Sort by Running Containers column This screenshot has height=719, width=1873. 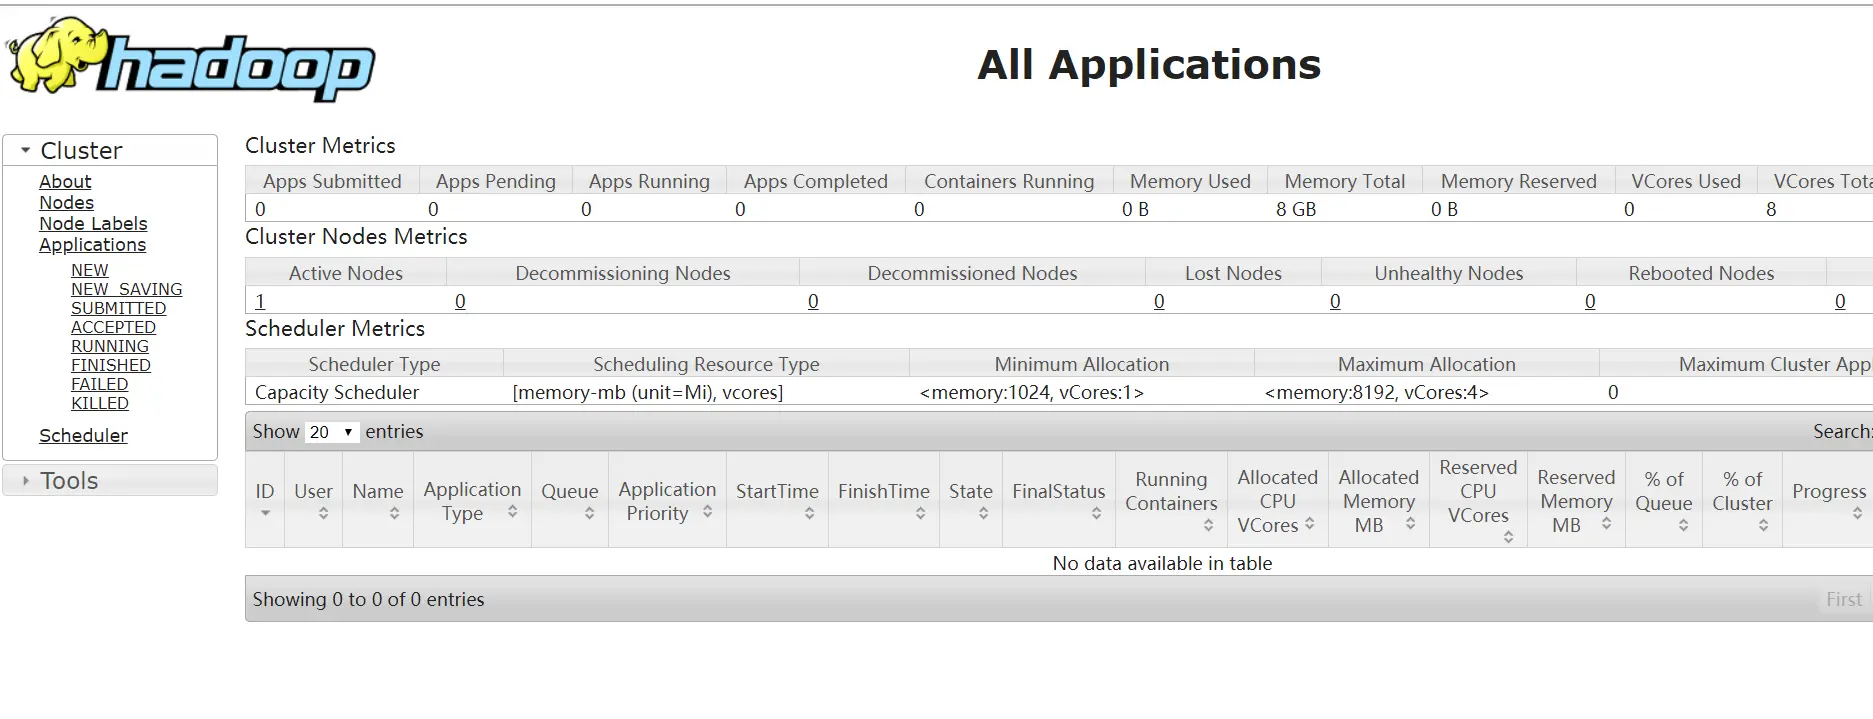(x=1171, y=499)
